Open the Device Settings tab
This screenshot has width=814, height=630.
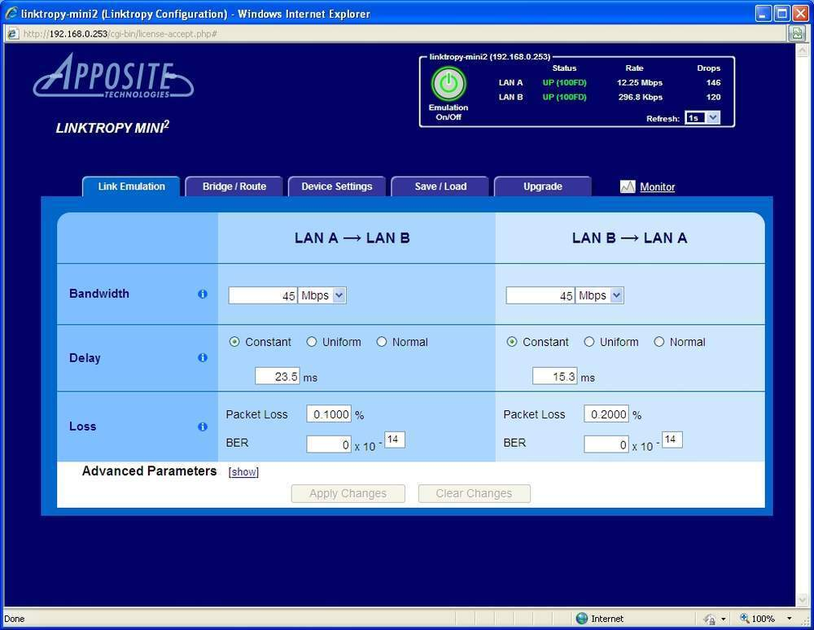coord(336,185)
